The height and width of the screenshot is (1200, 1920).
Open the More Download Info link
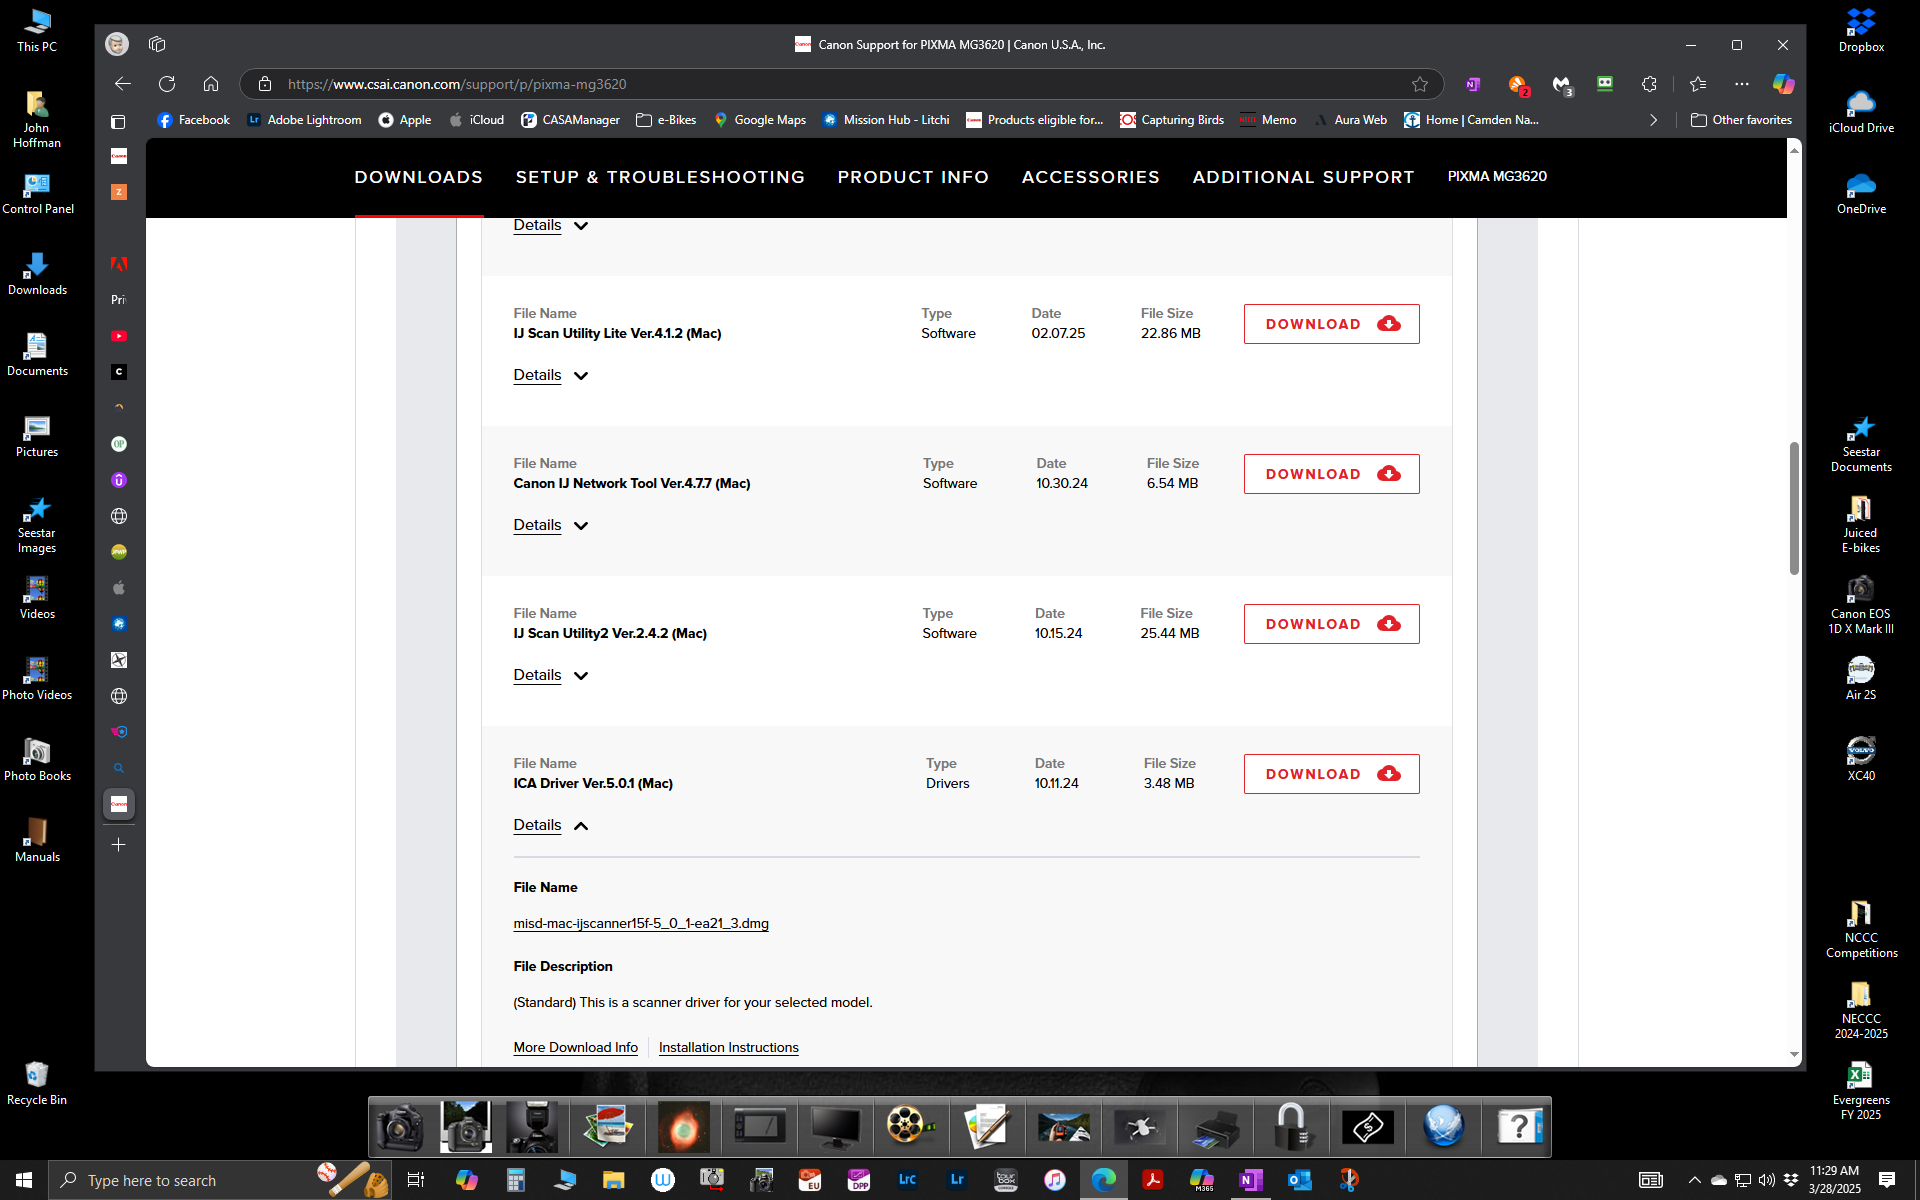point(575,1047)
